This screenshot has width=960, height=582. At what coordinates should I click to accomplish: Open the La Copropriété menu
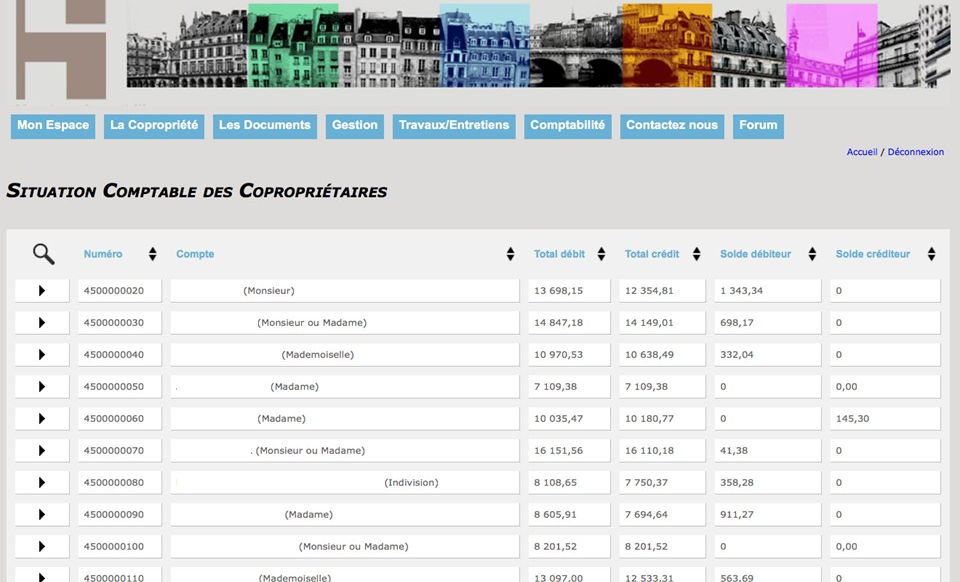click(x=154, y=126)
